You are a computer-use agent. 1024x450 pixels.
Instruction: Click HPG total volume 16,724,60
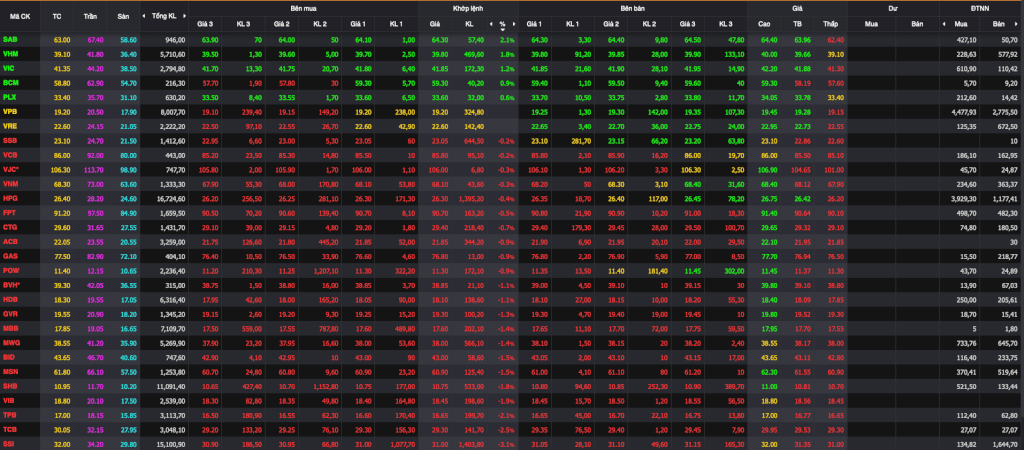click(172, 197)
